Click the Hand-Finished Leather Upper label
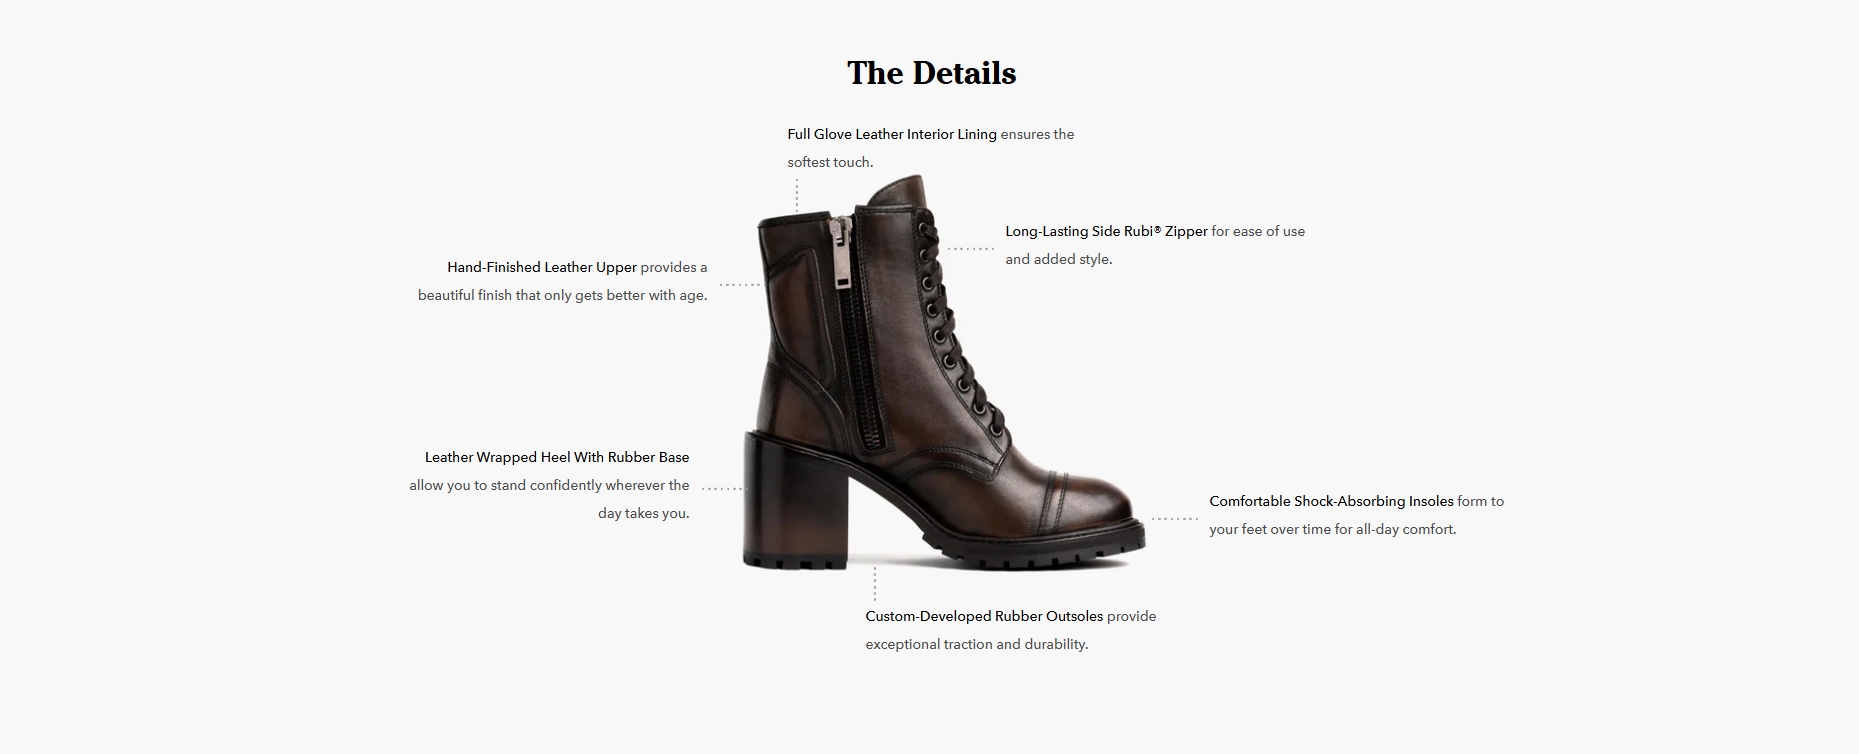Image resolution: width=1859 pixels, height=754 pixels. (542, 267)
